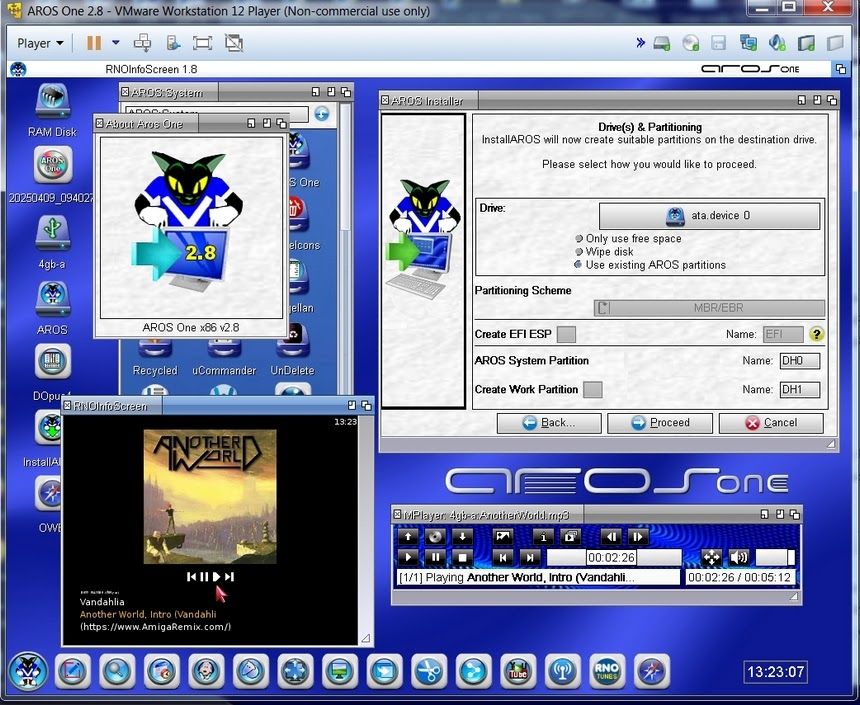
Task: Tick the Create Work Partition checkbox
Action: 592,390
